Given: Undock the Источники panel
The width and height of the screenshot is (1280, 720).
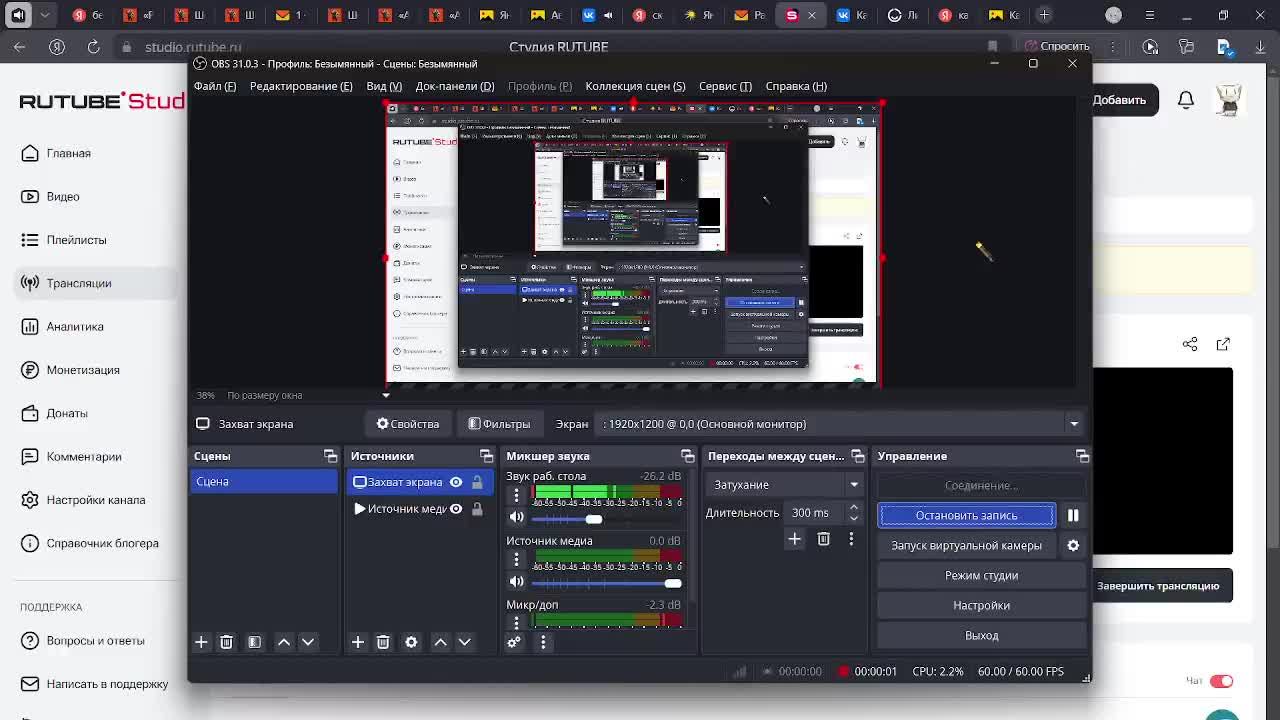Looking at the screenshot, I should 486,456.
